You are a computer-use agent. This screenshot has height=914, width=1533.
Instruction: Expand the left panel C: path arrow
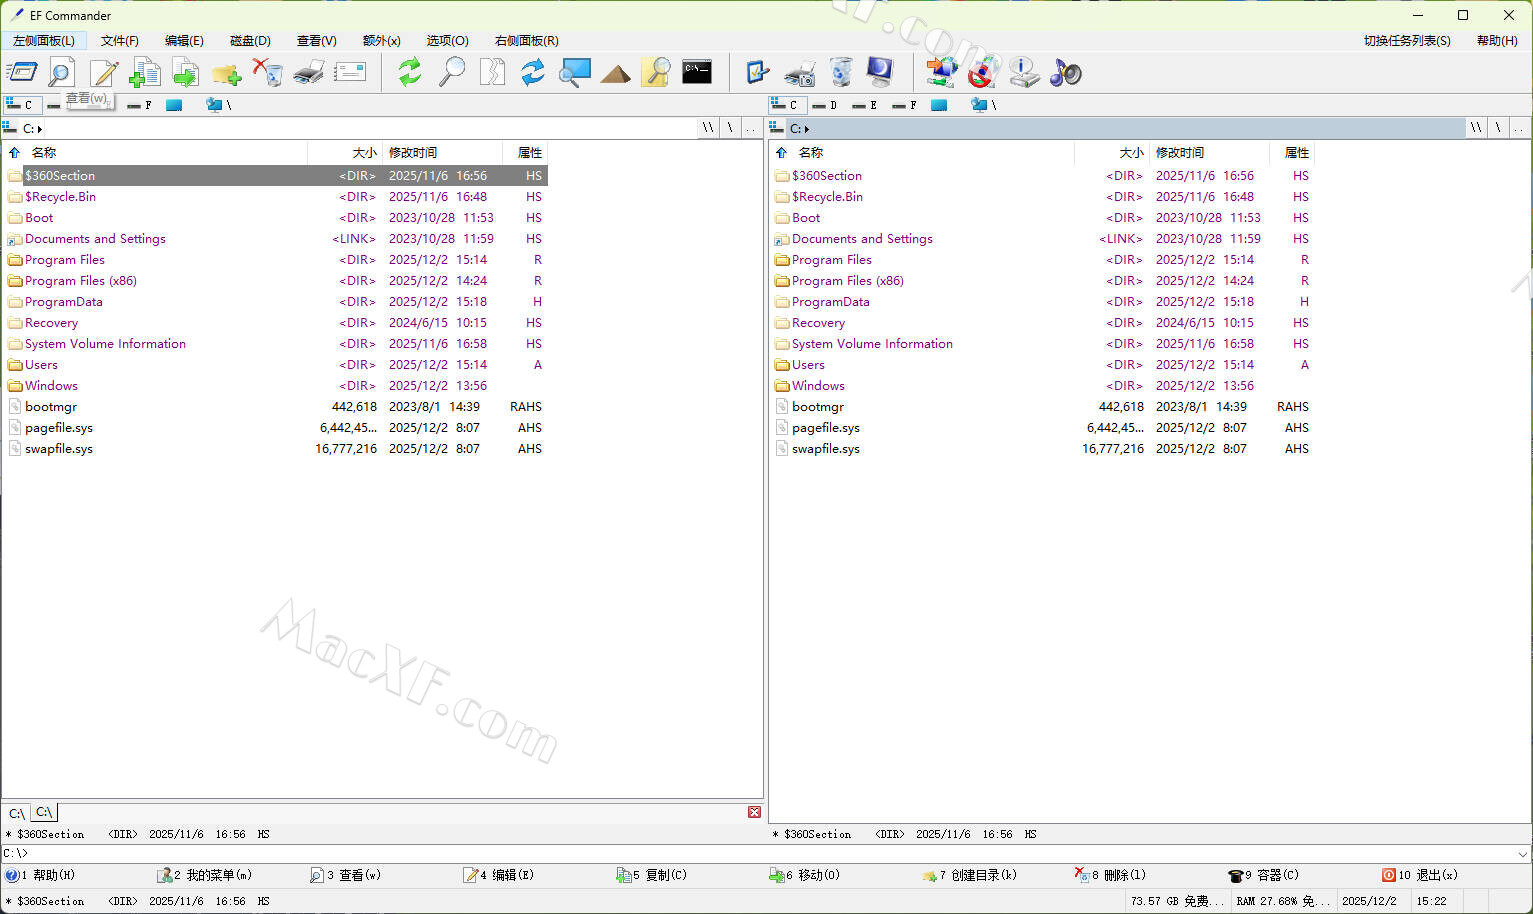pos(40,129)
